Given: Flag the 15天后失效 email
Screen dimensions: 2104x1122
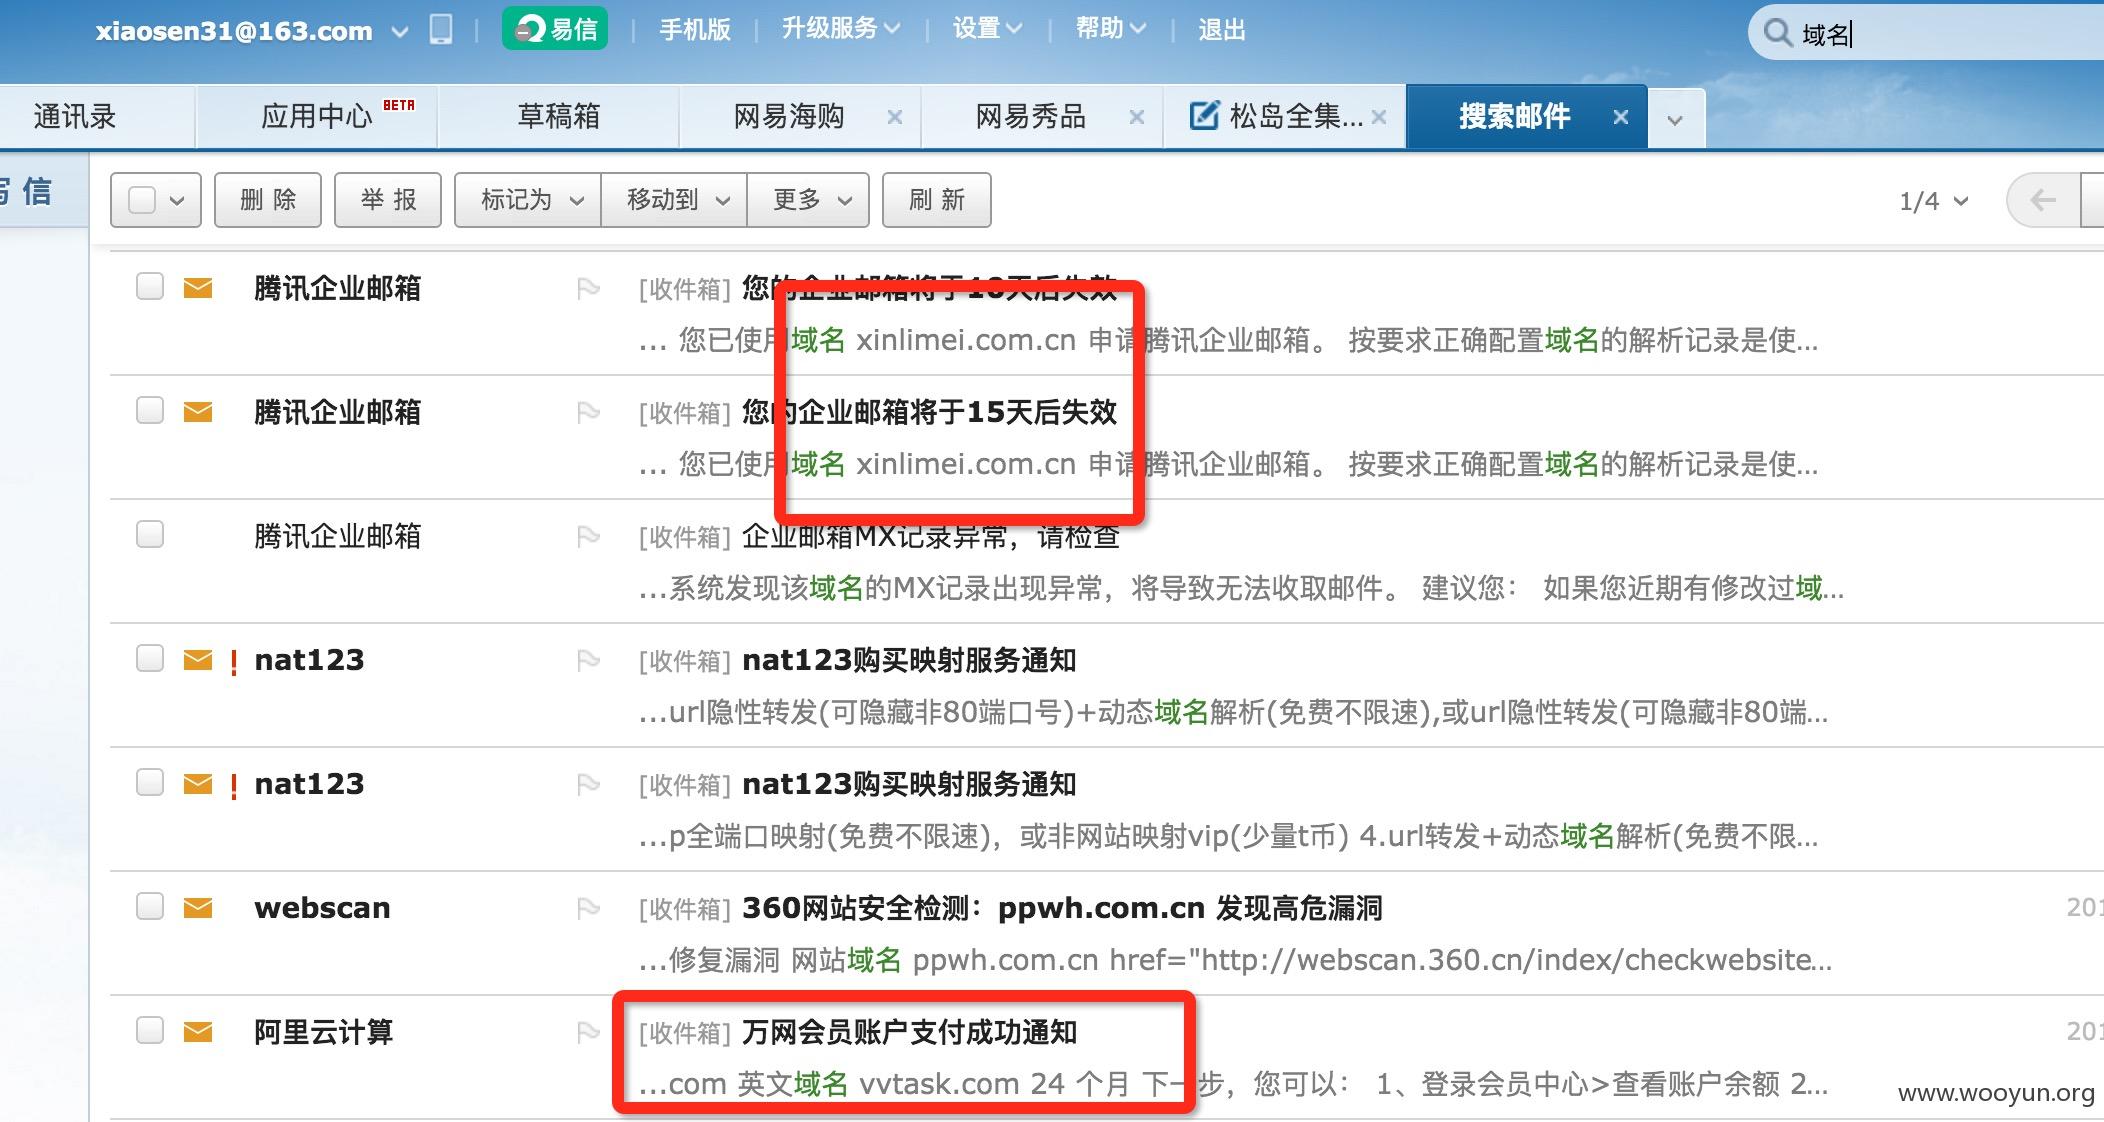Looking at the screenshot, I should click(x=588, y=413).
